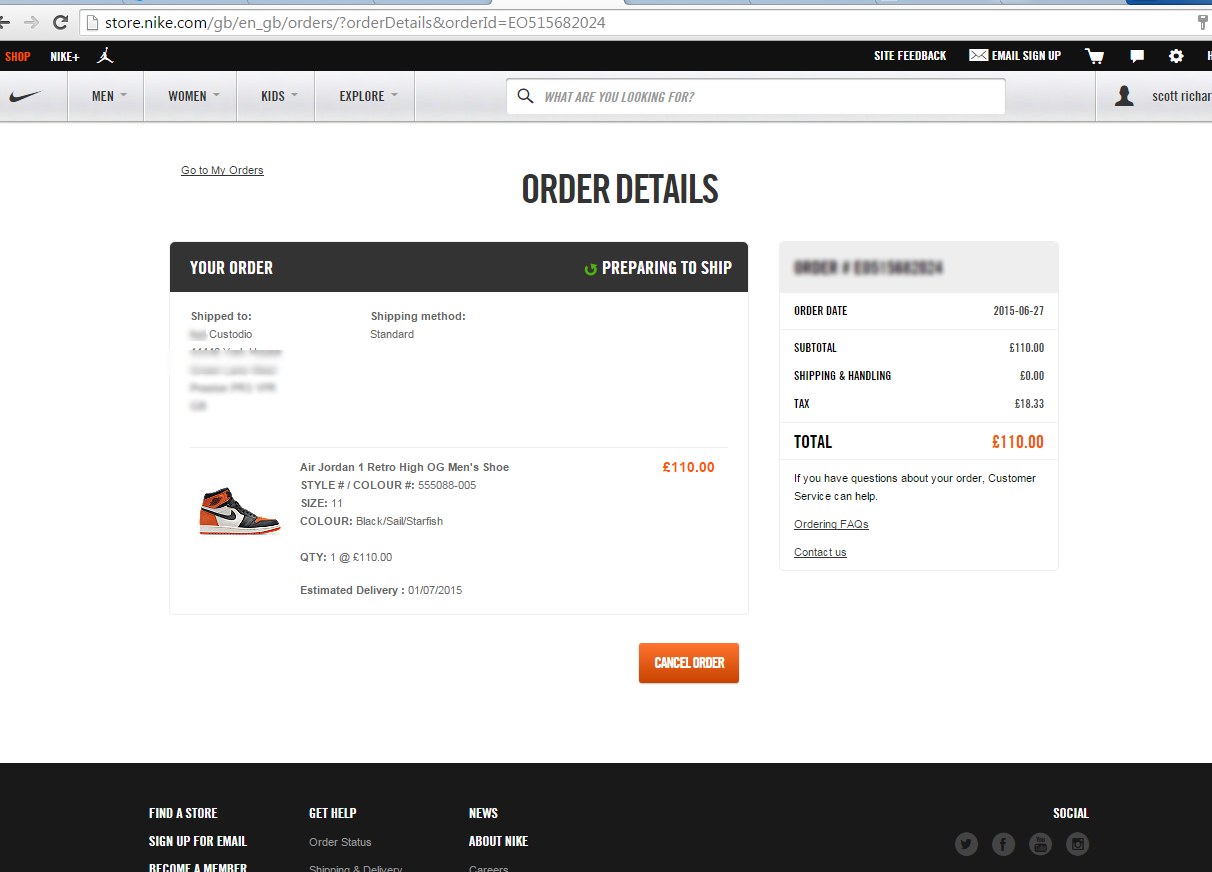Open the shopping cart icon
This screenshot has width=1212, height=872.
[x=1095, y=56]
